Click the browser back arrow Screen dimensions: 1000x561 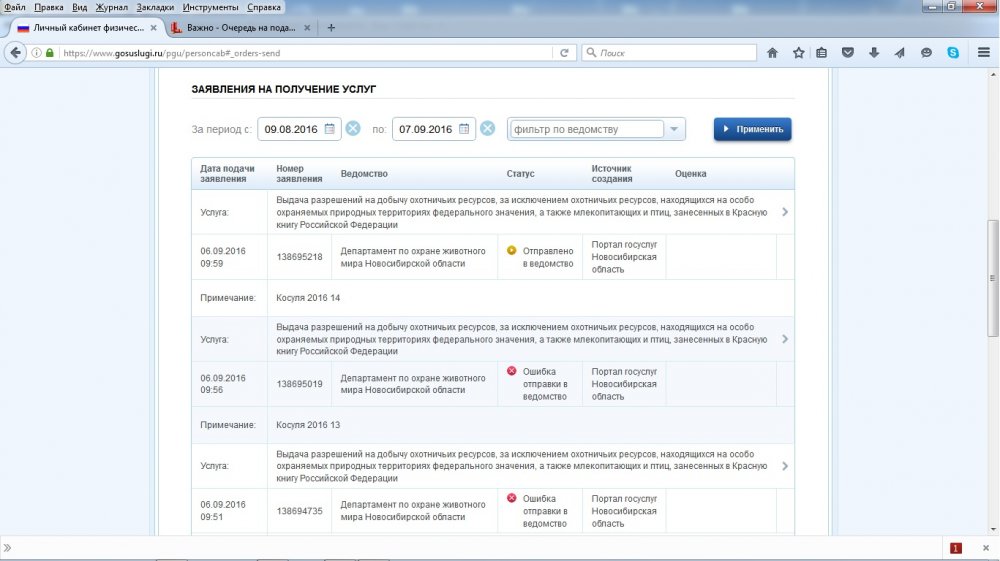tap(16, 53)
